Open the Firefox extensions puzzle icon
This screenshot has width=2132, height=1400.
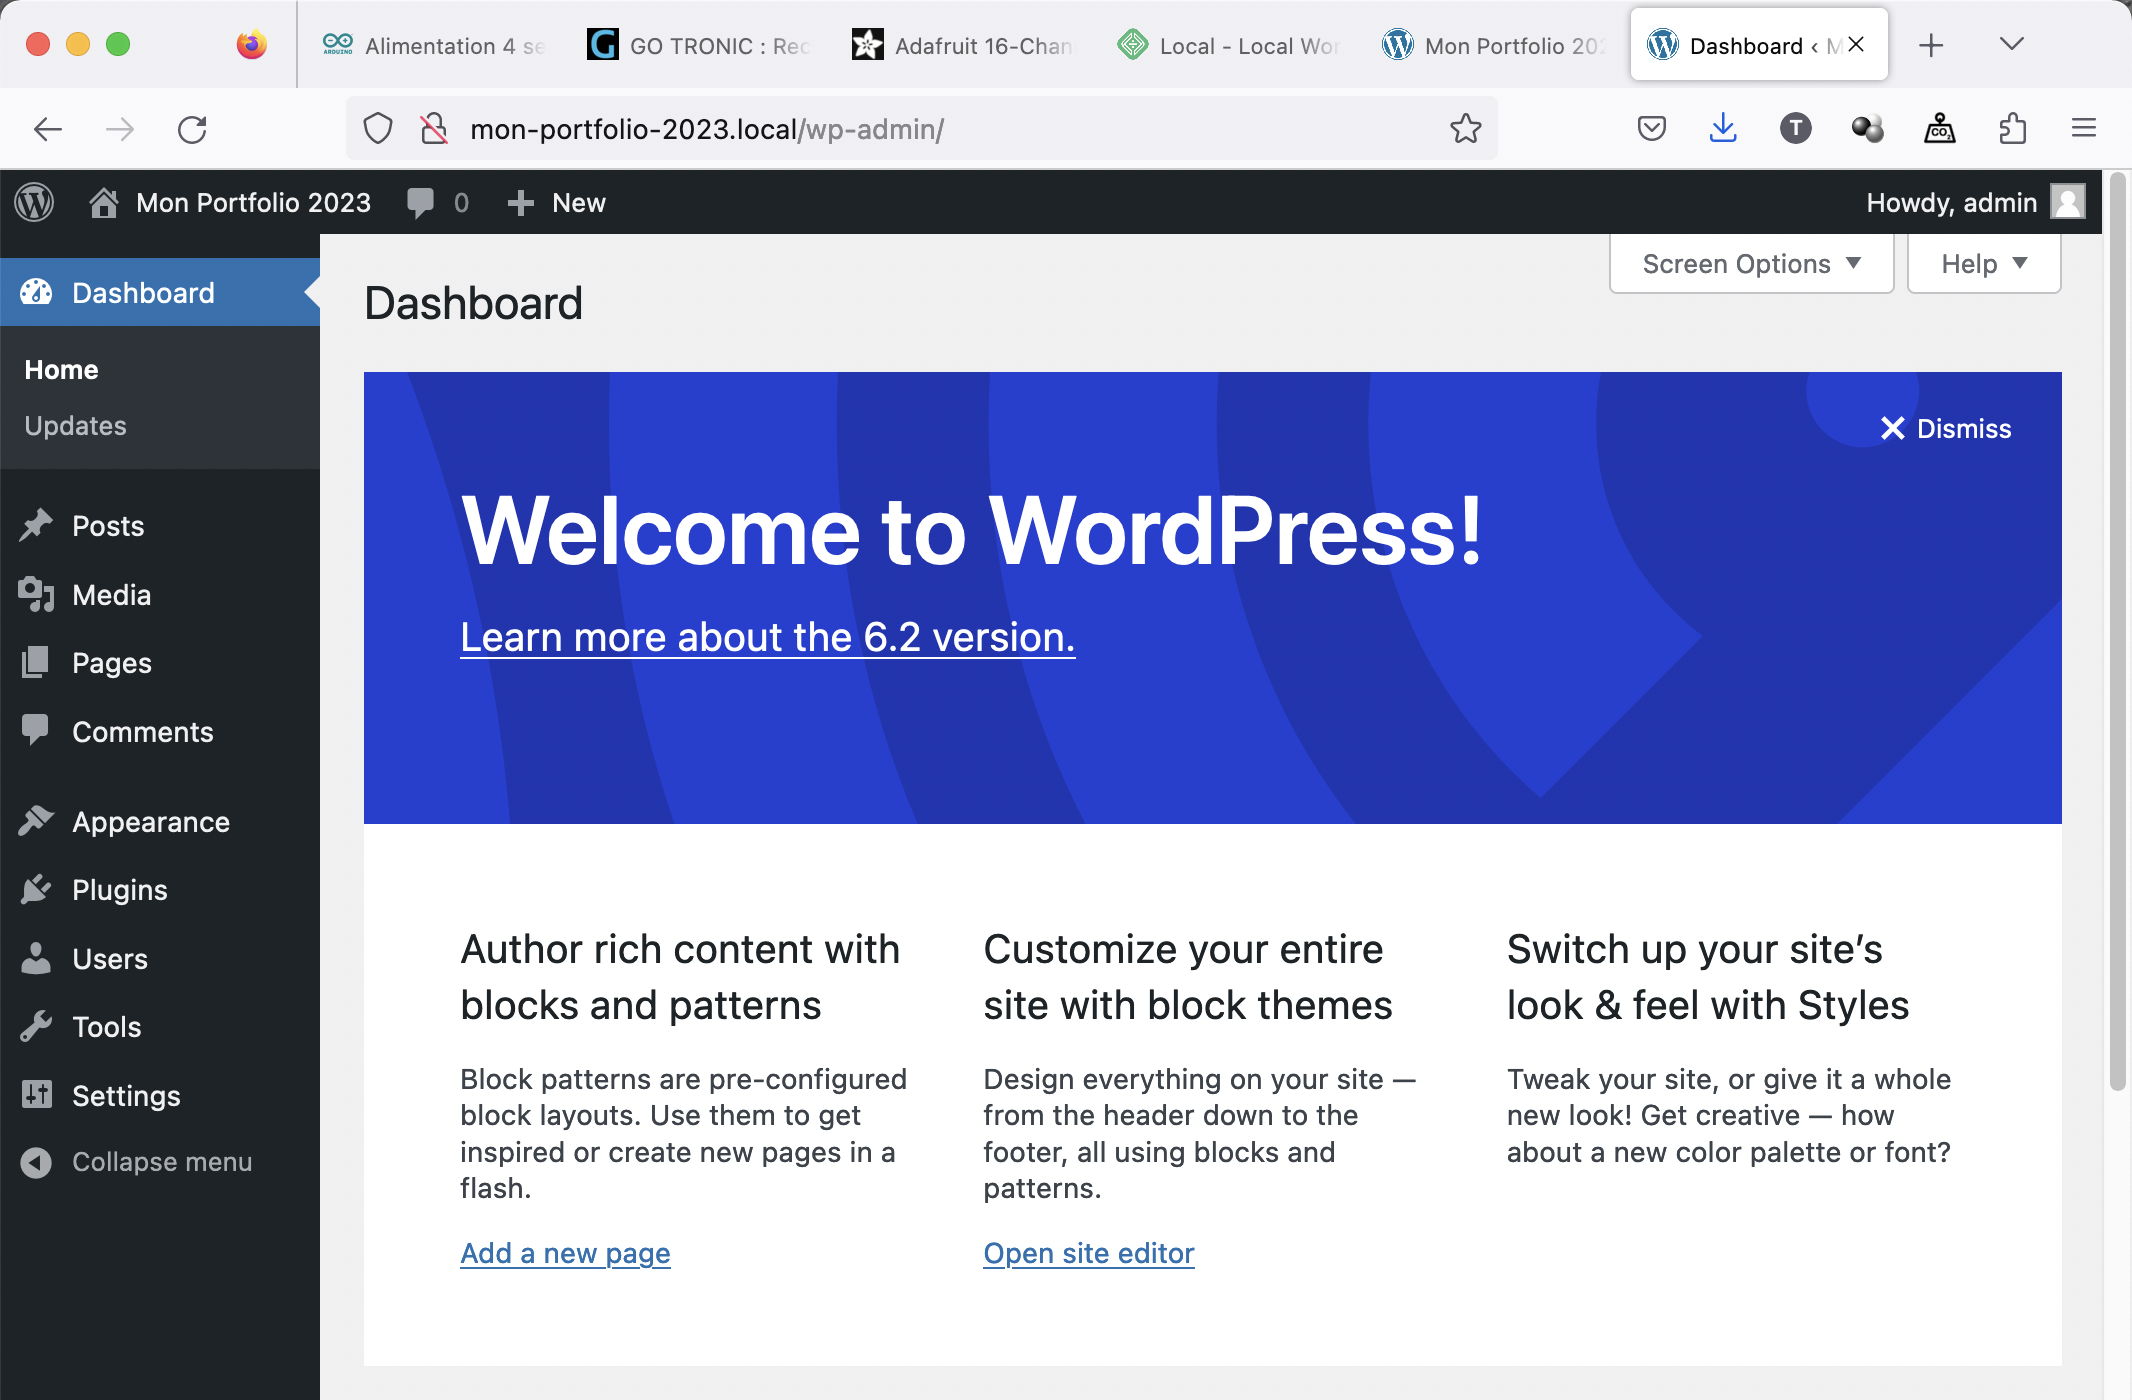coord(2012,129)
